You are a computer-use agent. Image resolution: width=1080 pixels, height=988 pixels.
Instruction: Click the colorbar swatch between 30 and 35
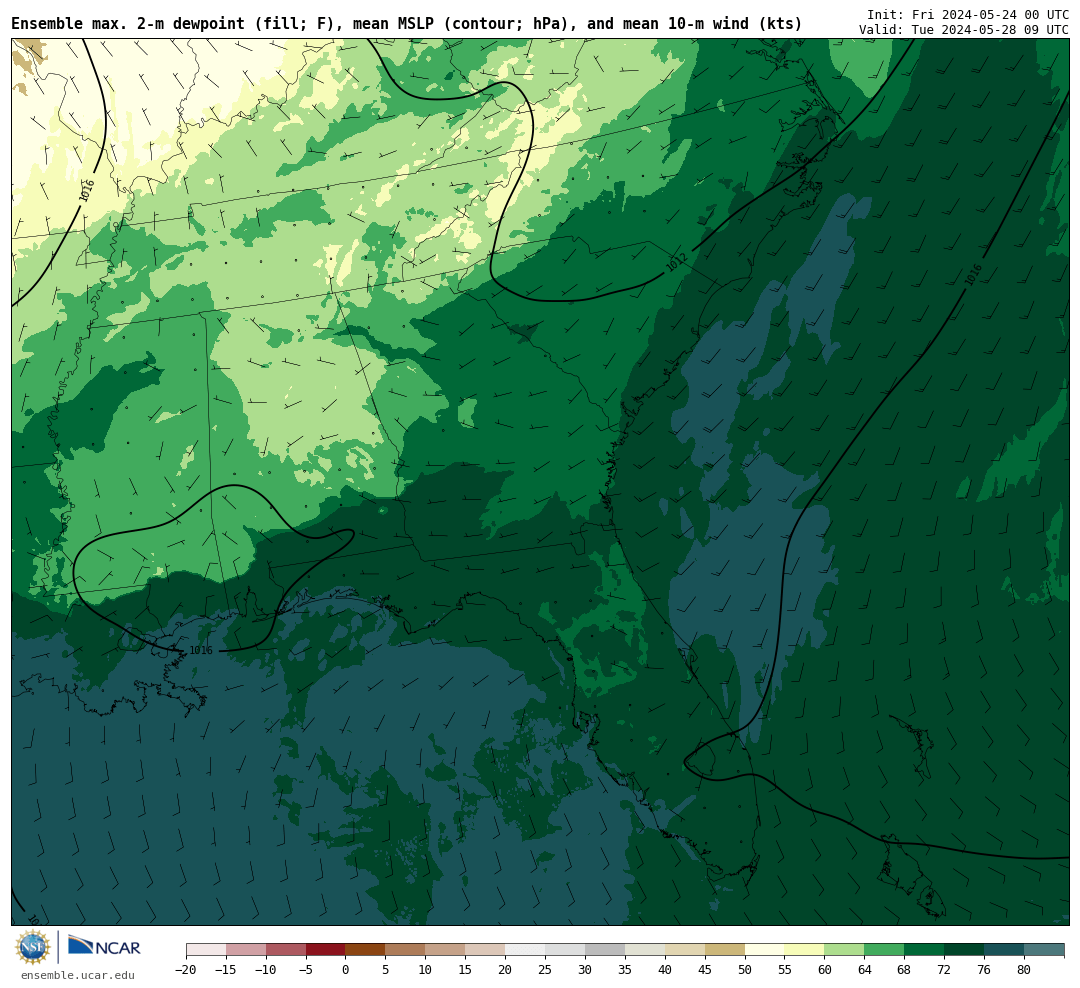click(x=605, y=950)
